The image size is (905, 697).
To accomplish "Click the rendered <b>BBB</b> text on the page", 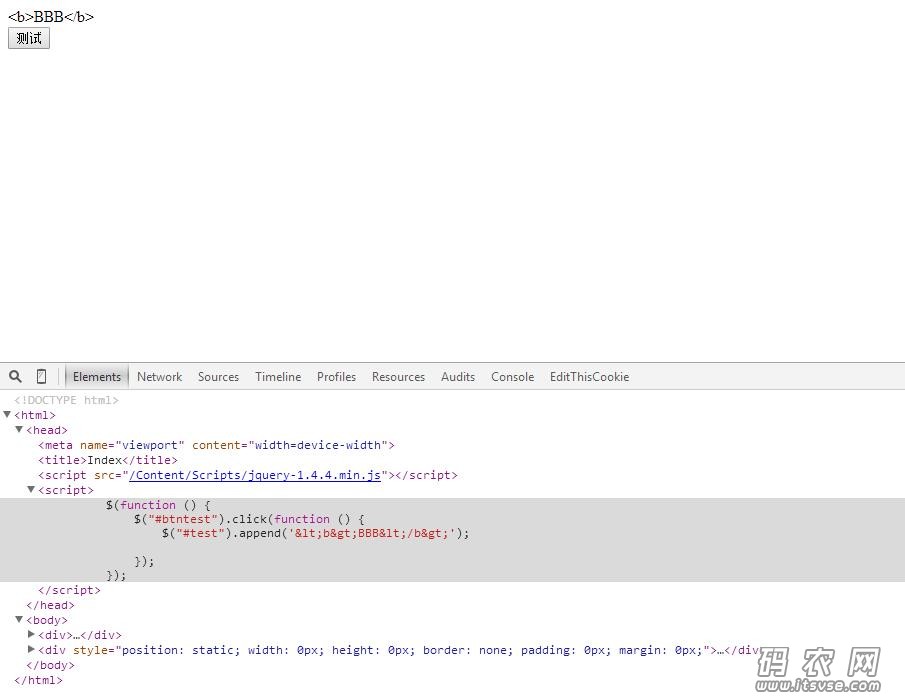I will tap(51, 17).
